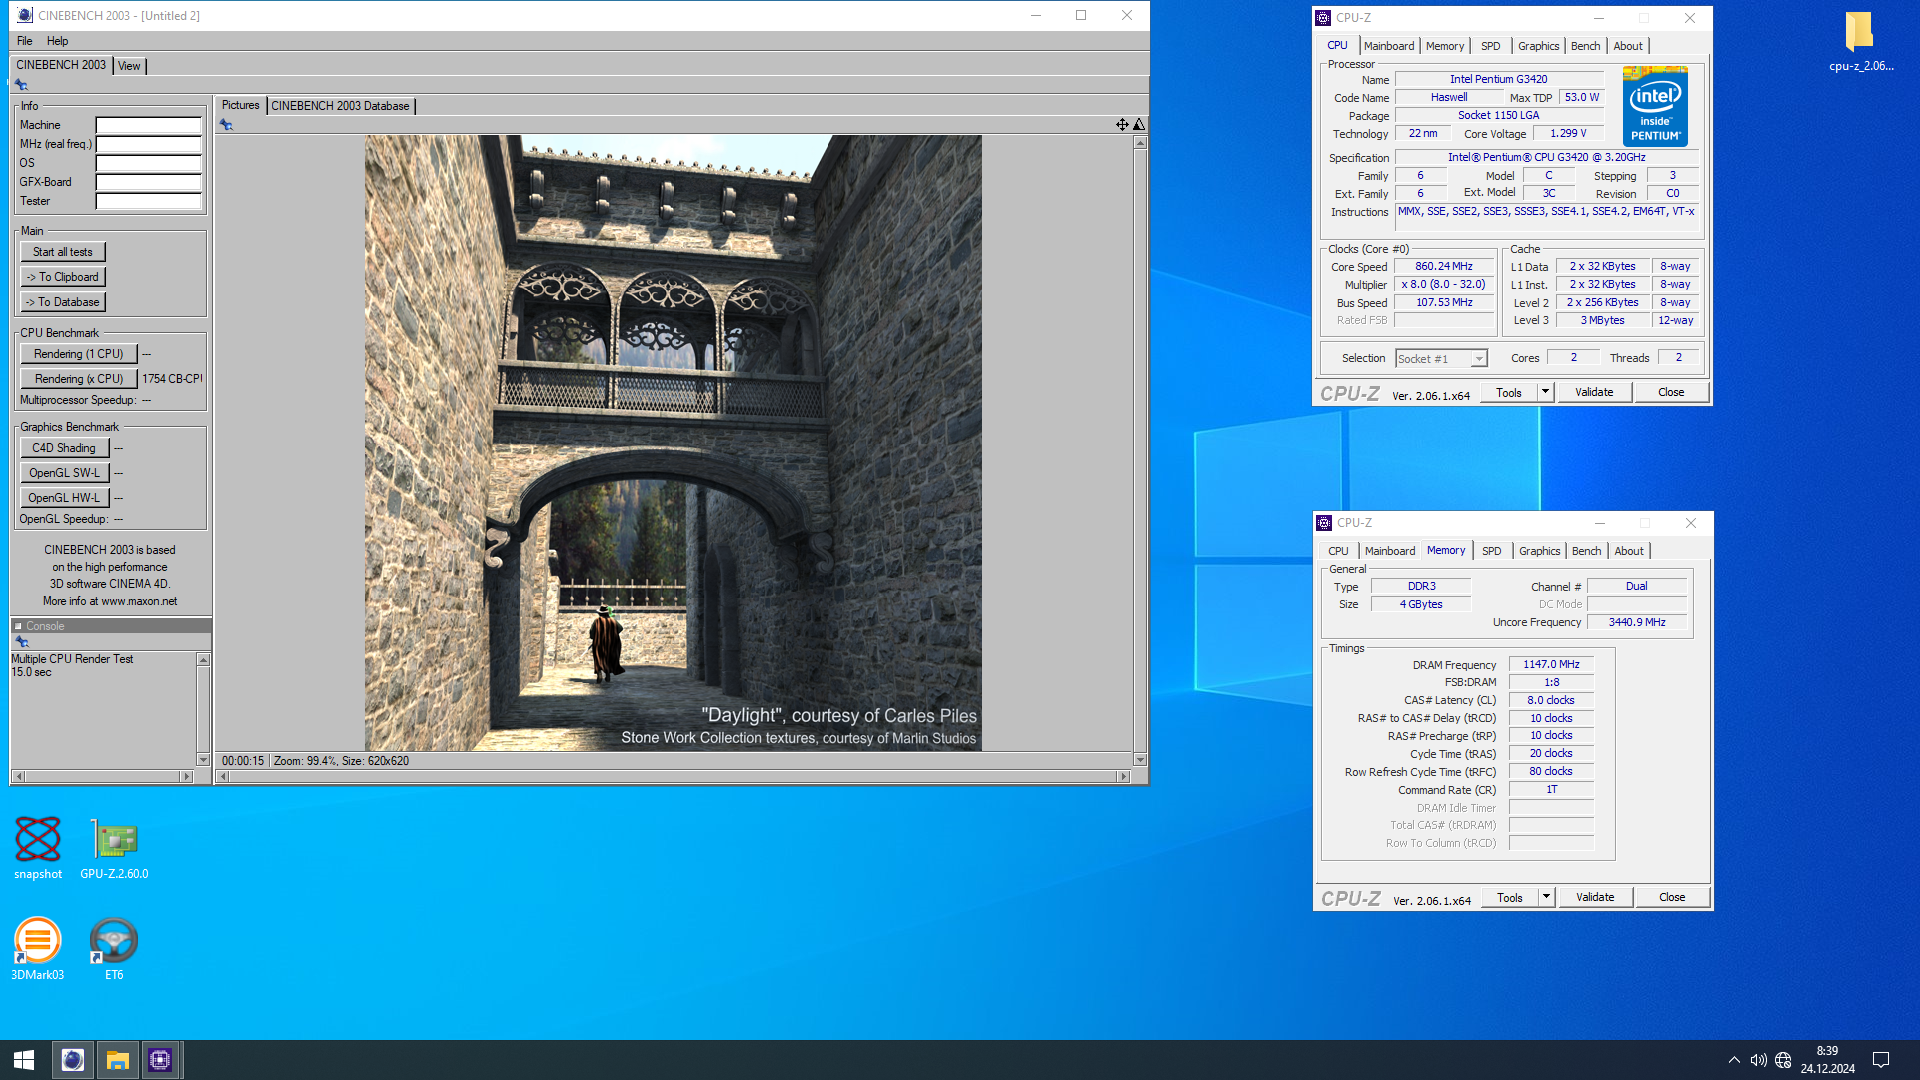Open the snapshot desktop shortcut

38,847
